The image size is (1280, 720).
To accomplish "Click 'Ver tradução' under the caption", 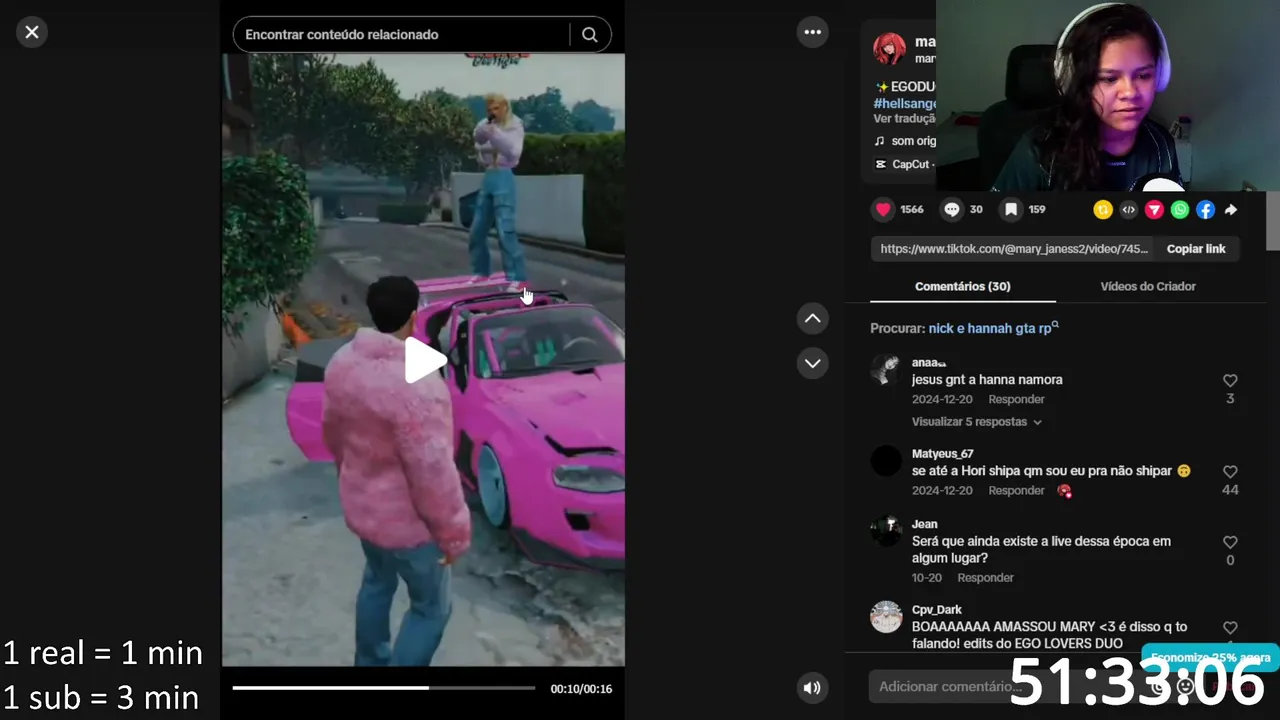I will coord(905,119).
